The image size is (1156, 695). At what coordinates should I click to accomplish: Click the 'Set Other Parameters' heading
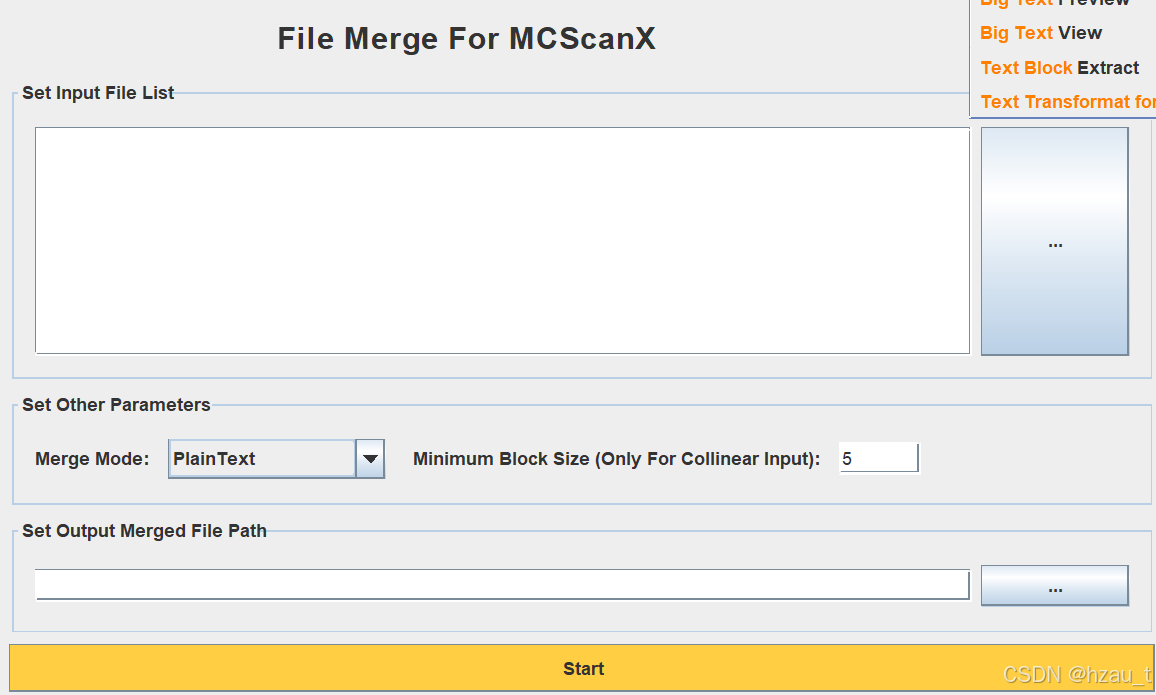116,405
